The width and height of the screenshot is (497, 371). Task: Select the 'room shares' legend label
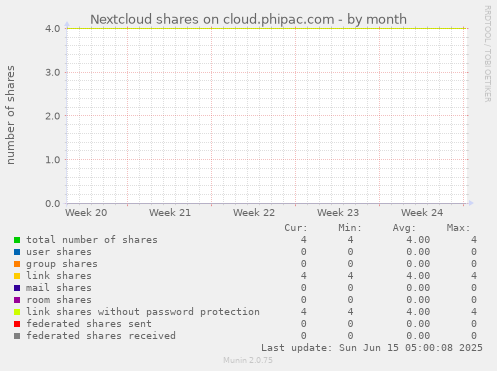point(59,300)
